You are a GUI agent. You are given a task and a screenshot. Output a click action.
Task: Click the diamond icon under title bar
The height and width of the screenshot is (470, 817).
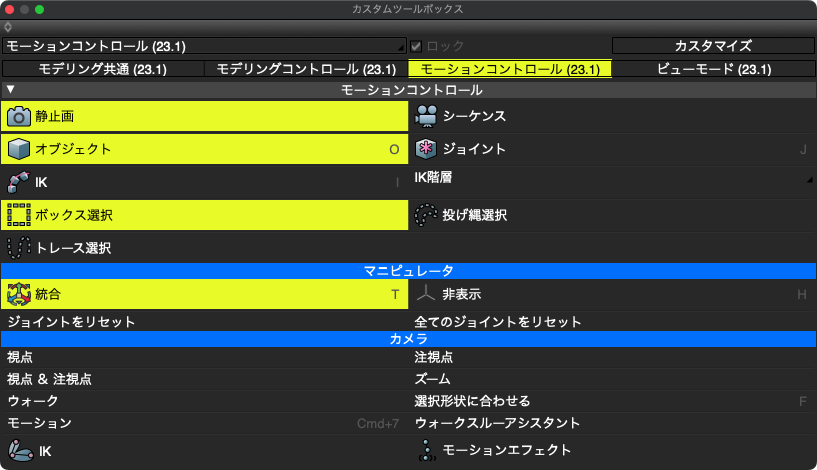coord(8,27)
